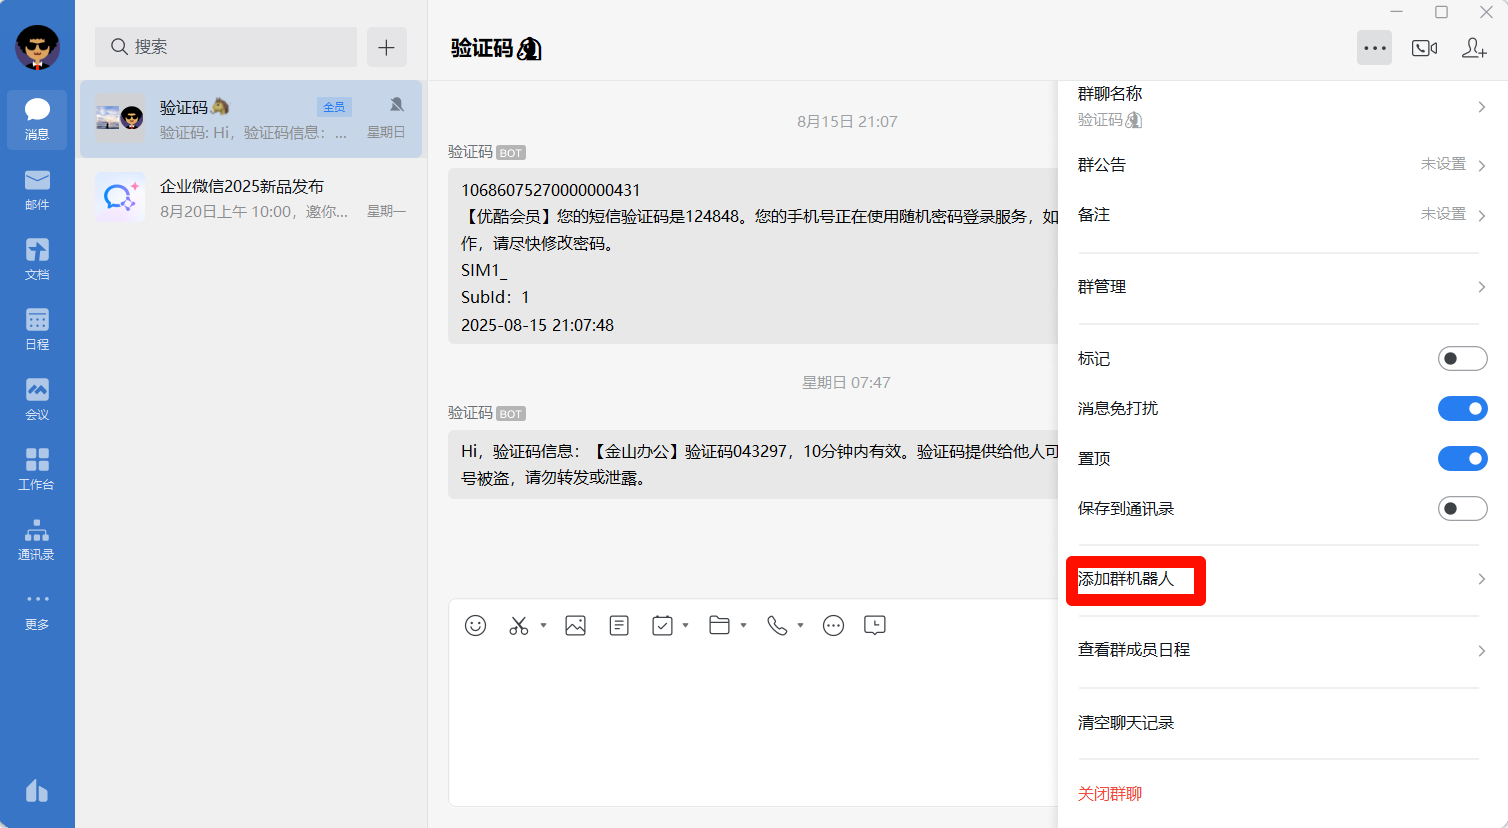Expand the phone call dropdown arrow
The image size is (1508, 828).
[x=800, y=625]
